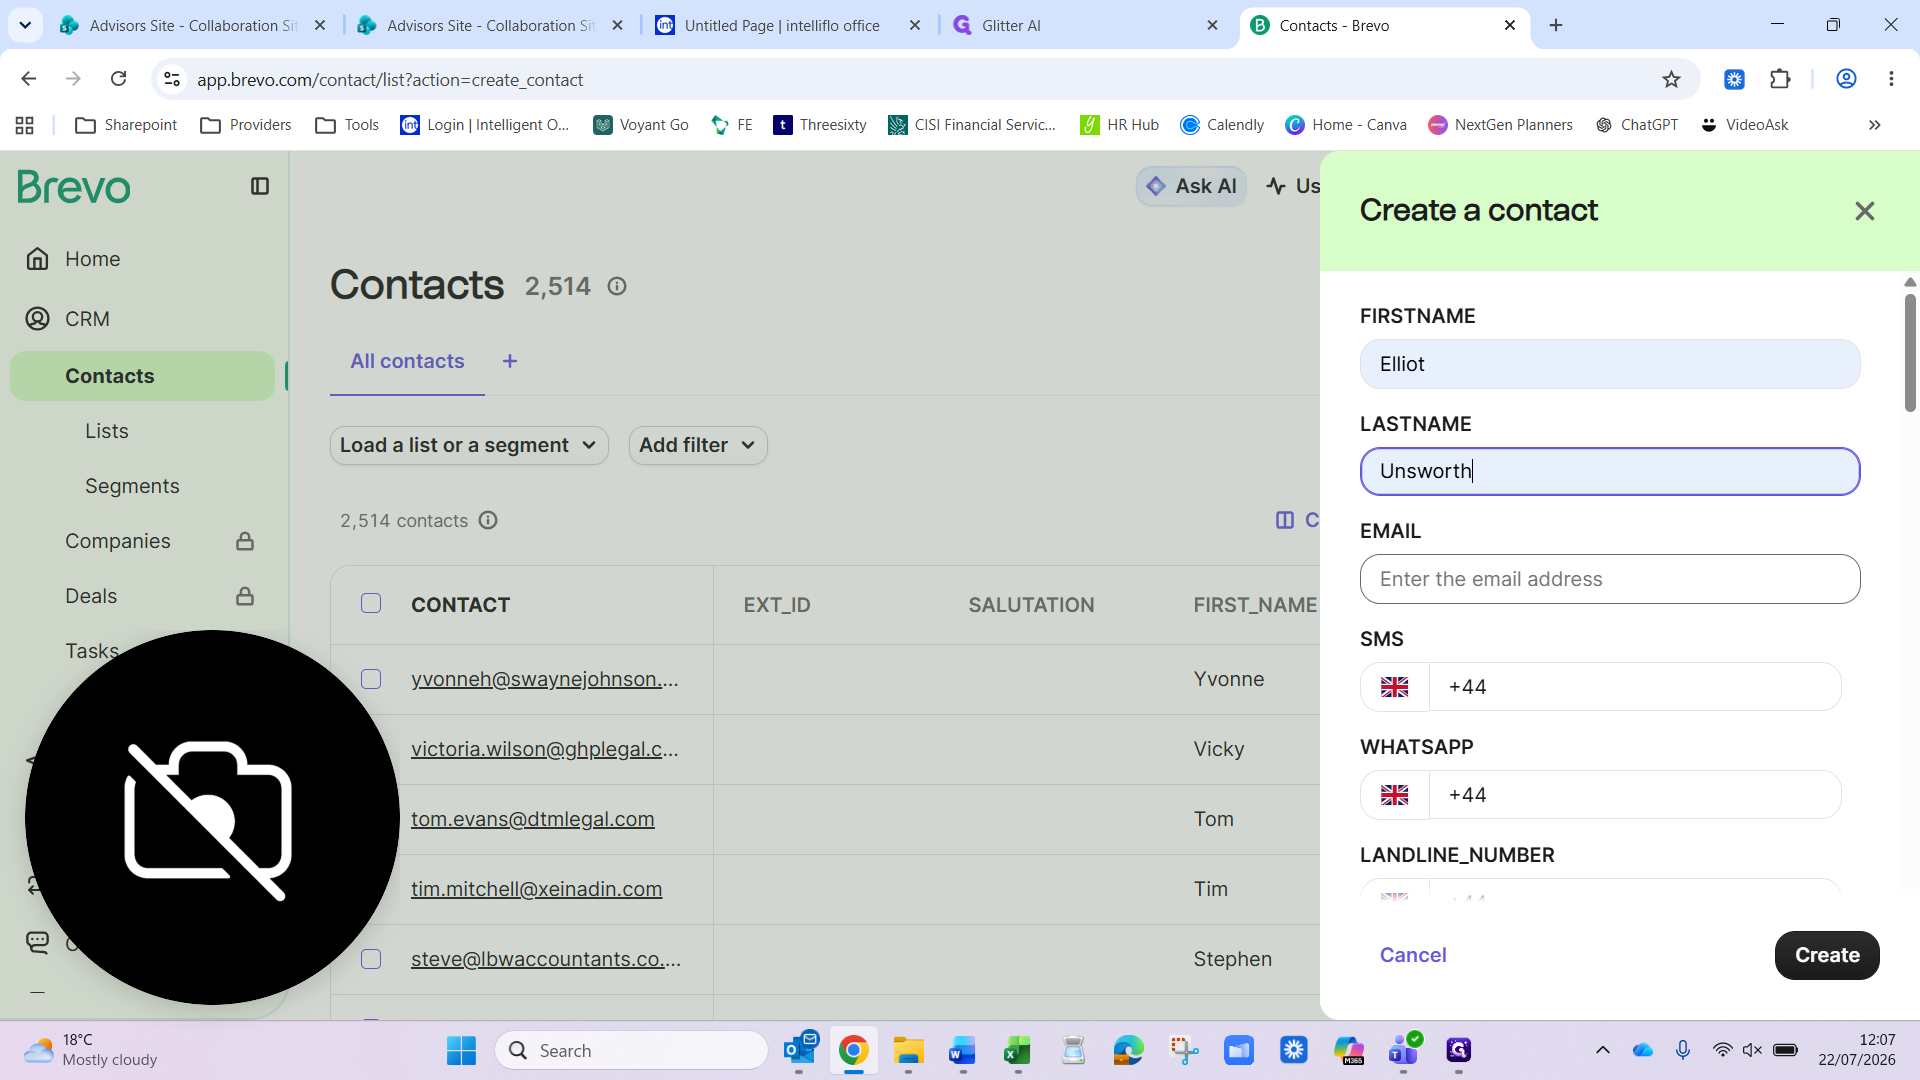Click the EMAIL address input field
The width and height of the screenshot is (1920, 1080).
point(1610,579)
